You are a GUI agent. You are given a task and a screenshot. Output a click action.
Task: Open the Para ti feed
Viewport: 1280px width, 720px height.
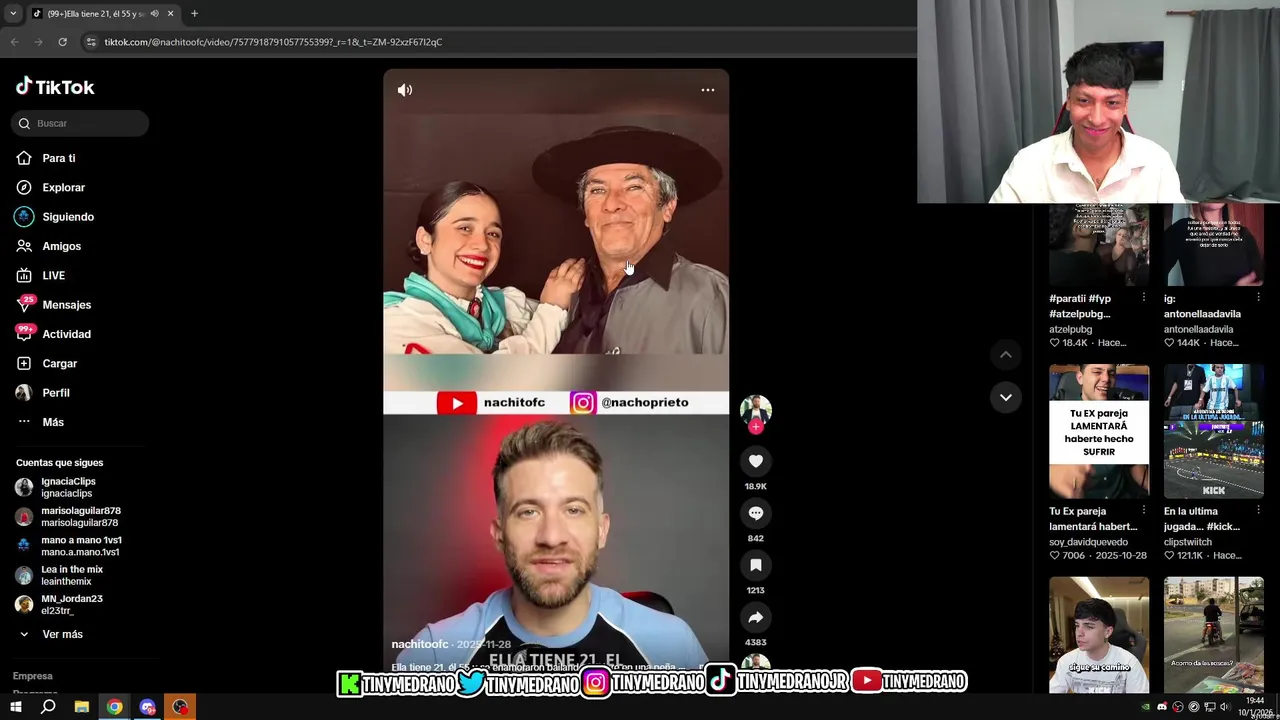tap(58, 158)
